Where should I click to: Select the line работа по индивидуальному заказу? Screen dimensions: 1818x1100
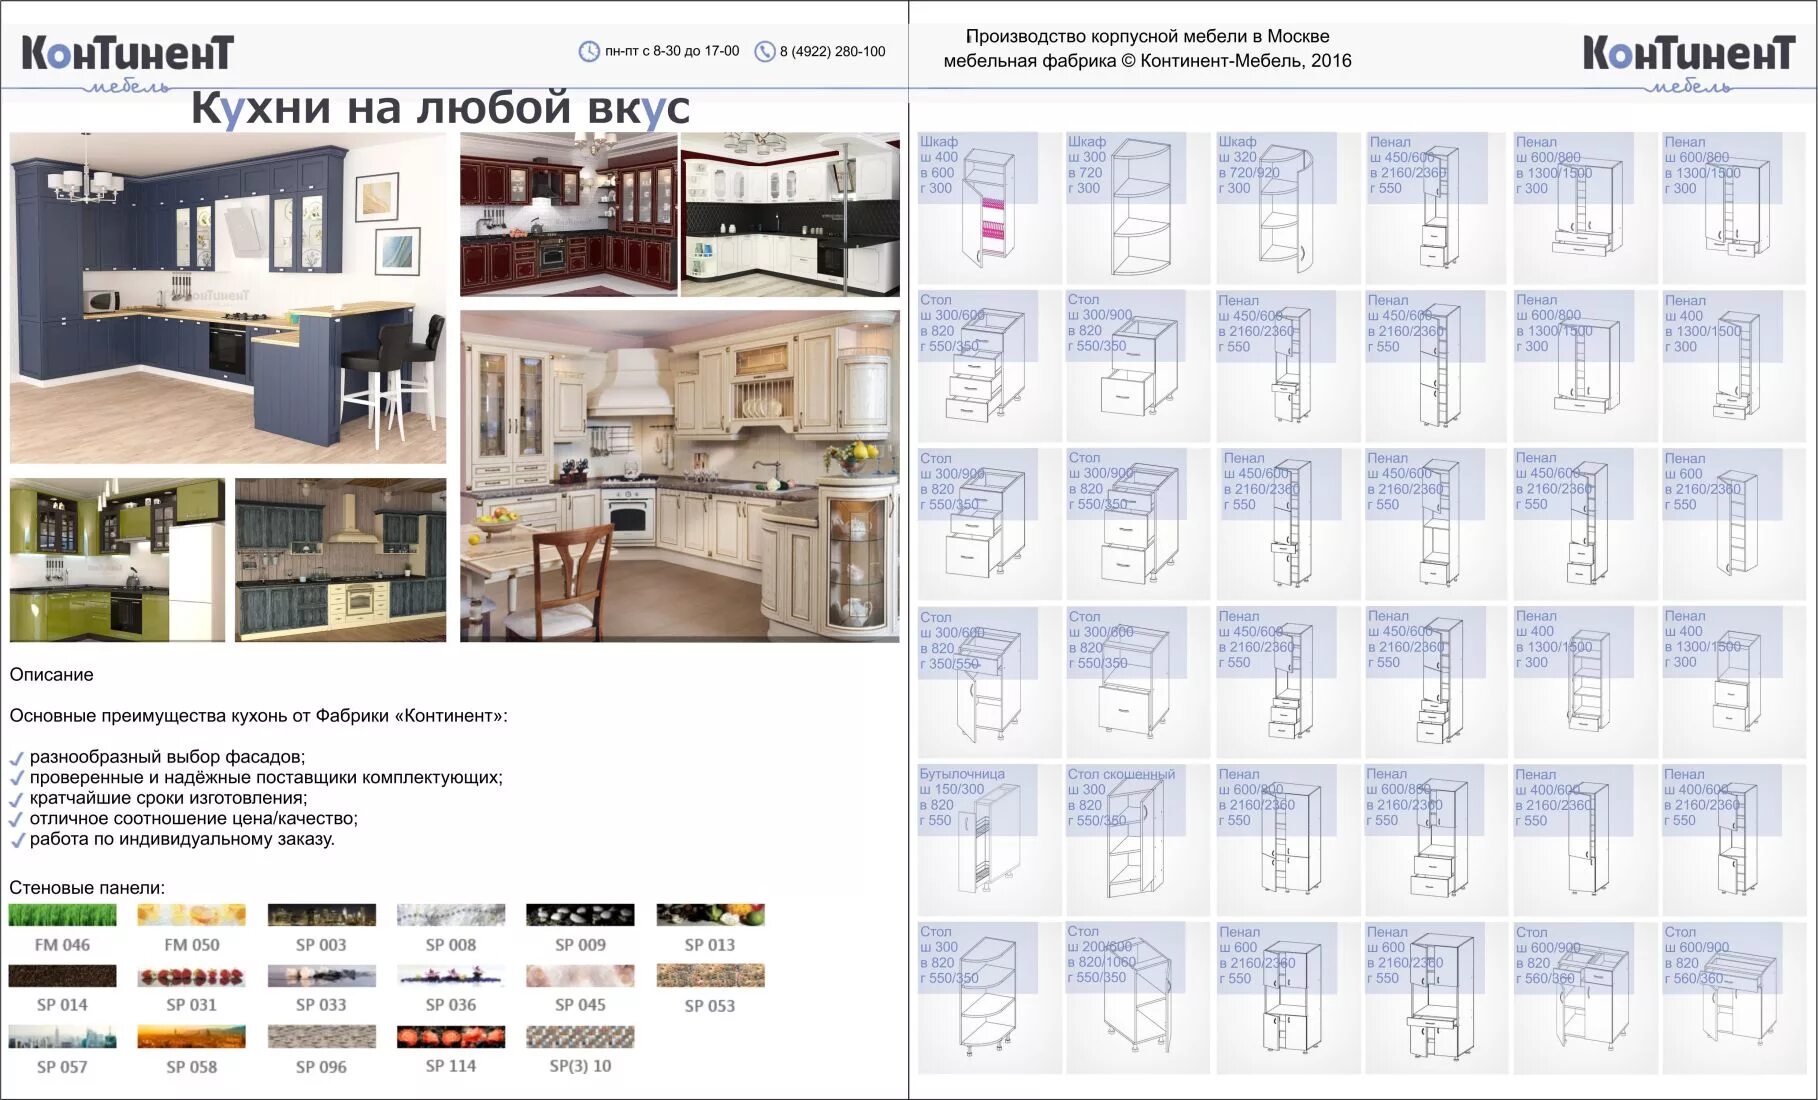tap(182, 839)
